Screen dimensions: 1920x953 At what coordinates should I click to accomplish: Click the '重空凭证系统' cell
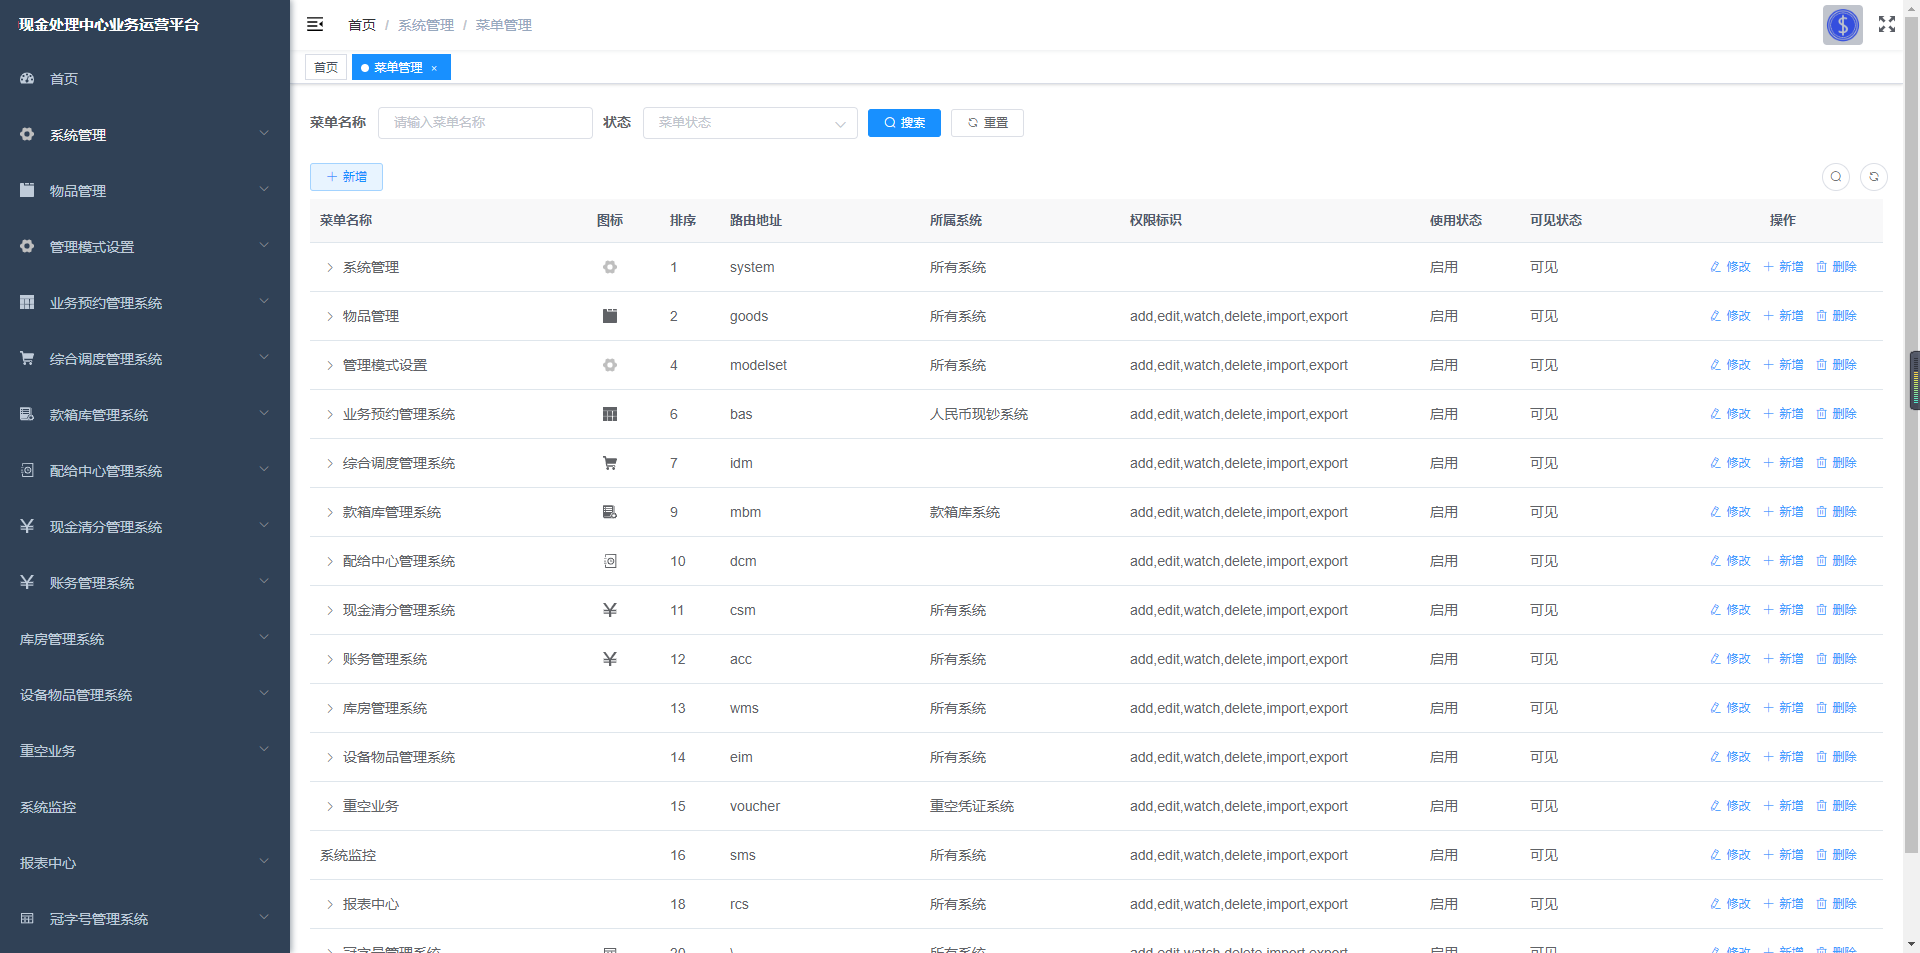972,806
